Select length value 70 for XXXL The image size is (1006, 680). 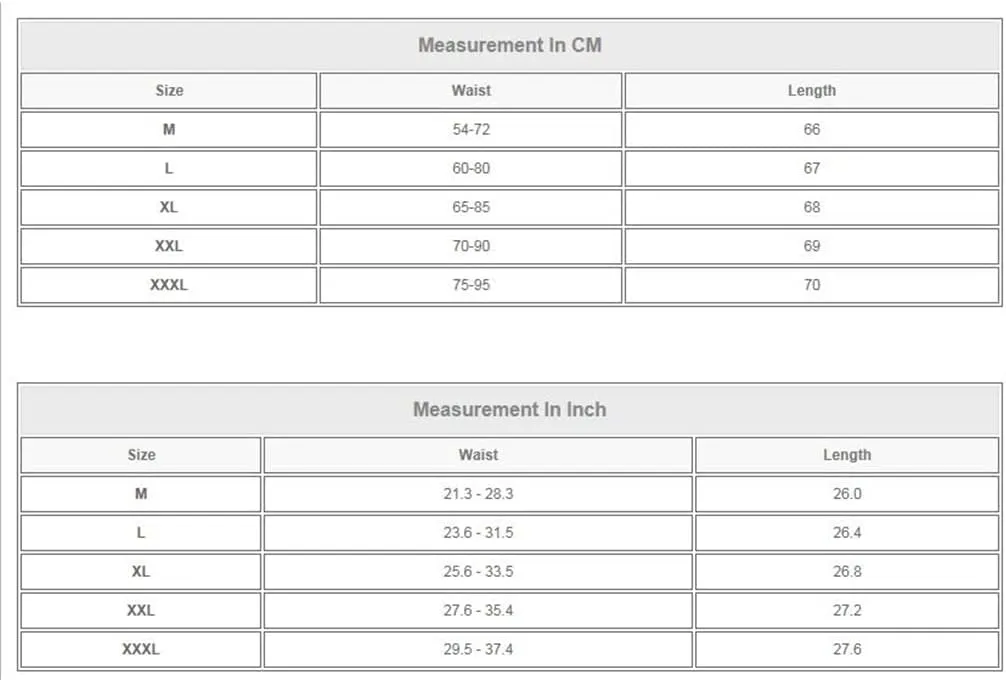tap(812, 285)
